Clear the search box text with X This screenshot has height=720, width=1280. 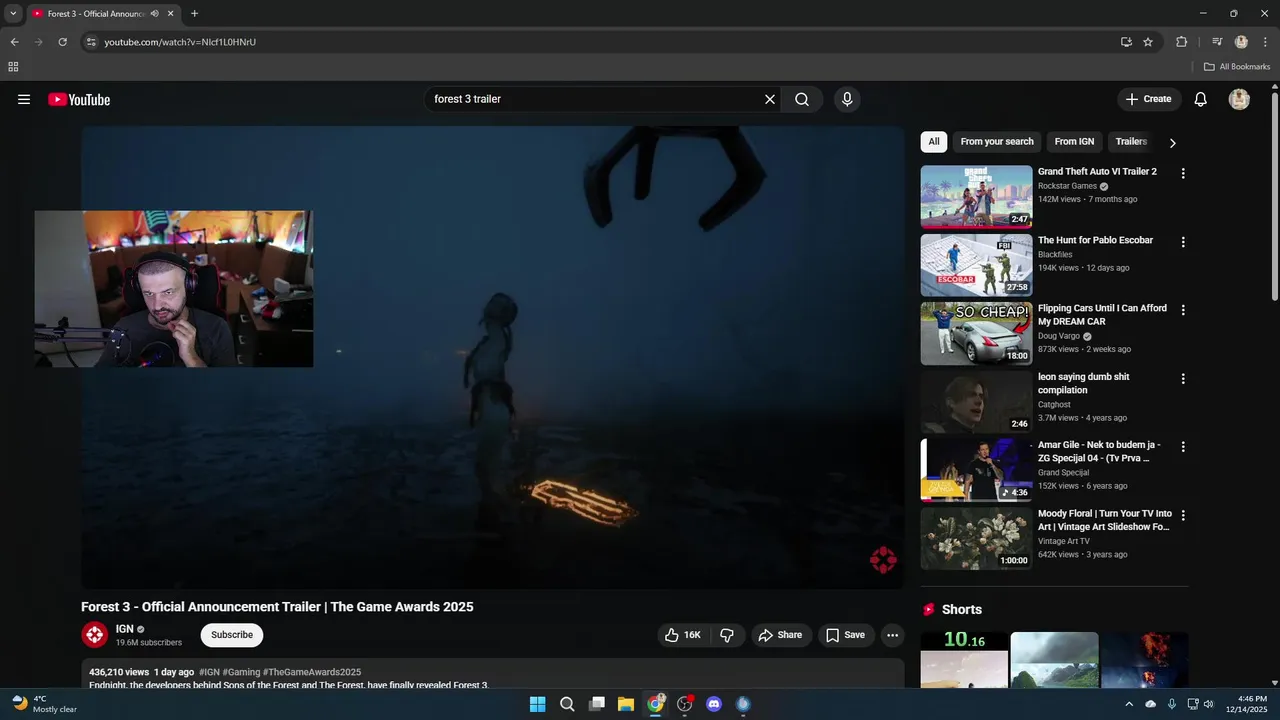coord(770,99)
